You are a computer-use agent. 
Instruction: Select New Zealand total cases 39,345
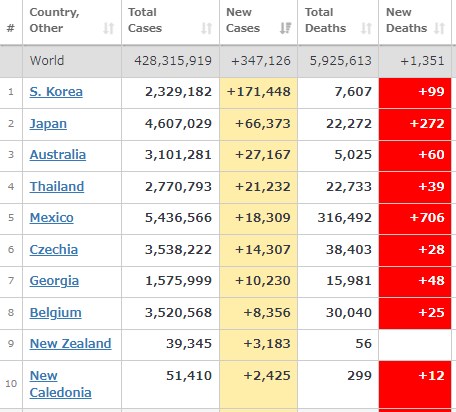[x=189, y=344]
